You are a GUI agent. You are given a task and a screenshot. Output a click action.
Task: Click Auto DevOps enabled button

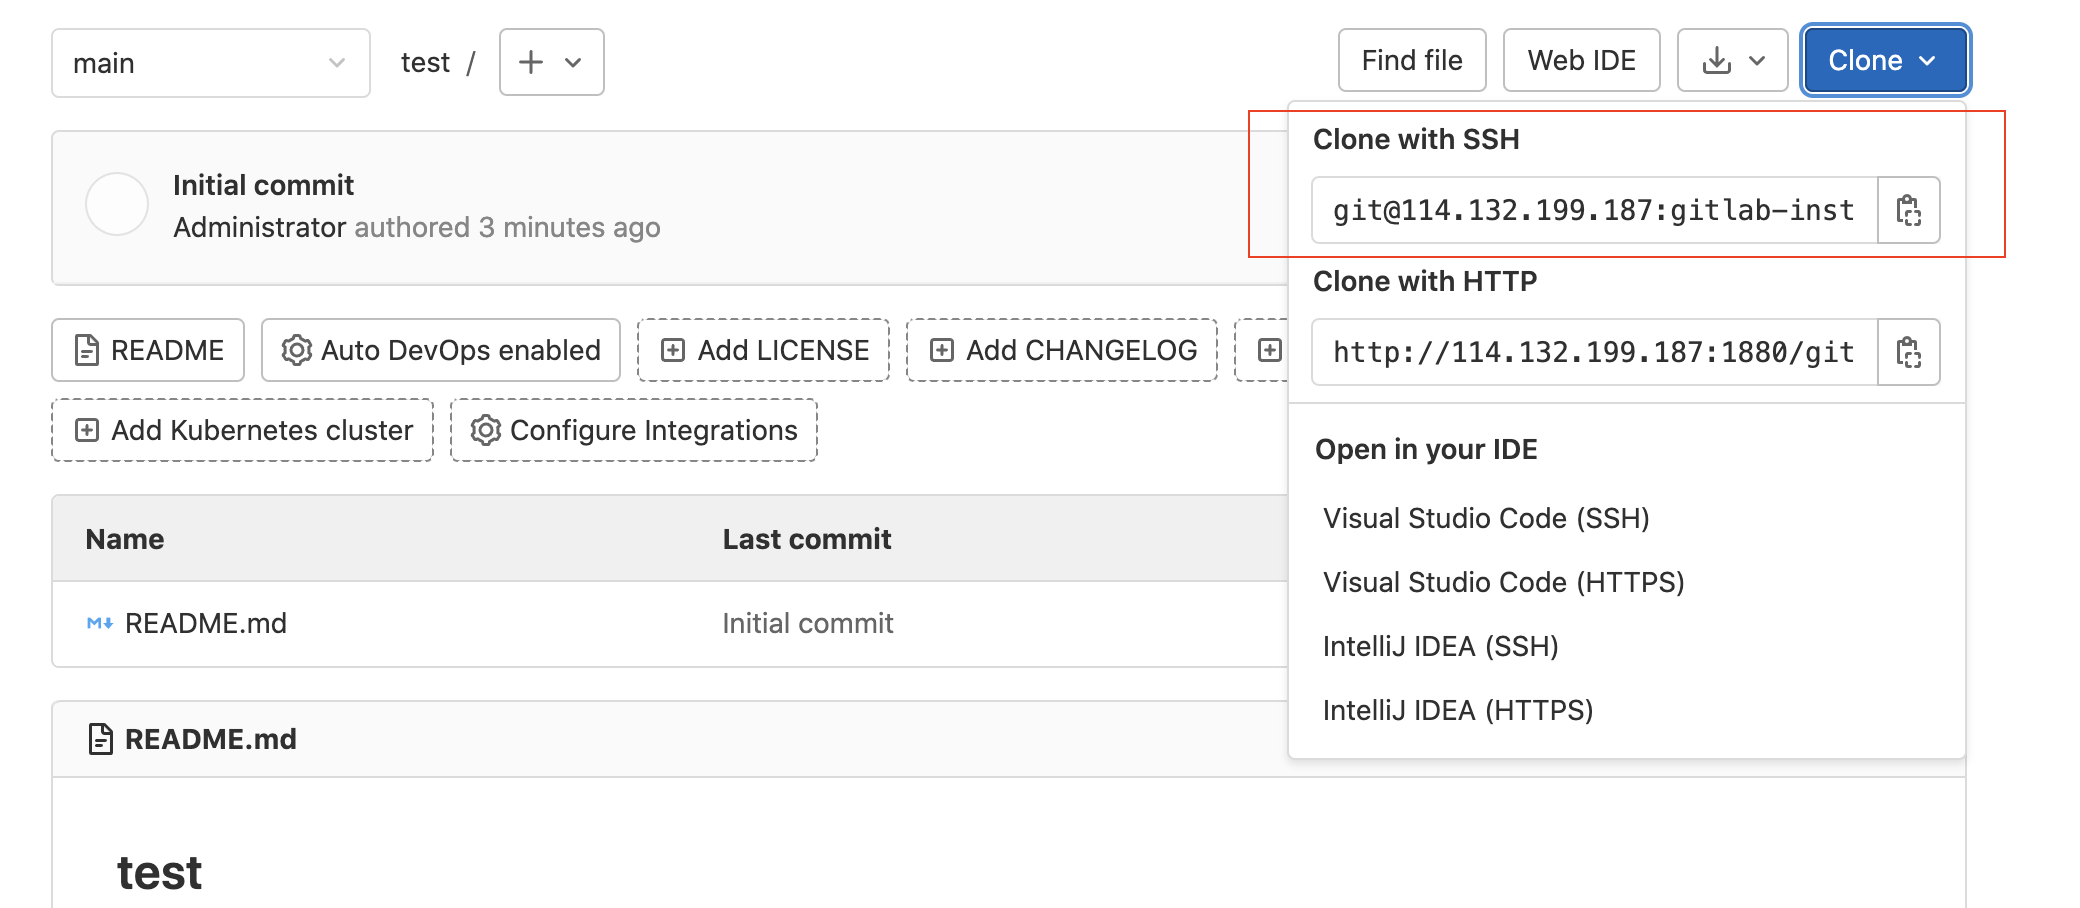pos(441,350)
